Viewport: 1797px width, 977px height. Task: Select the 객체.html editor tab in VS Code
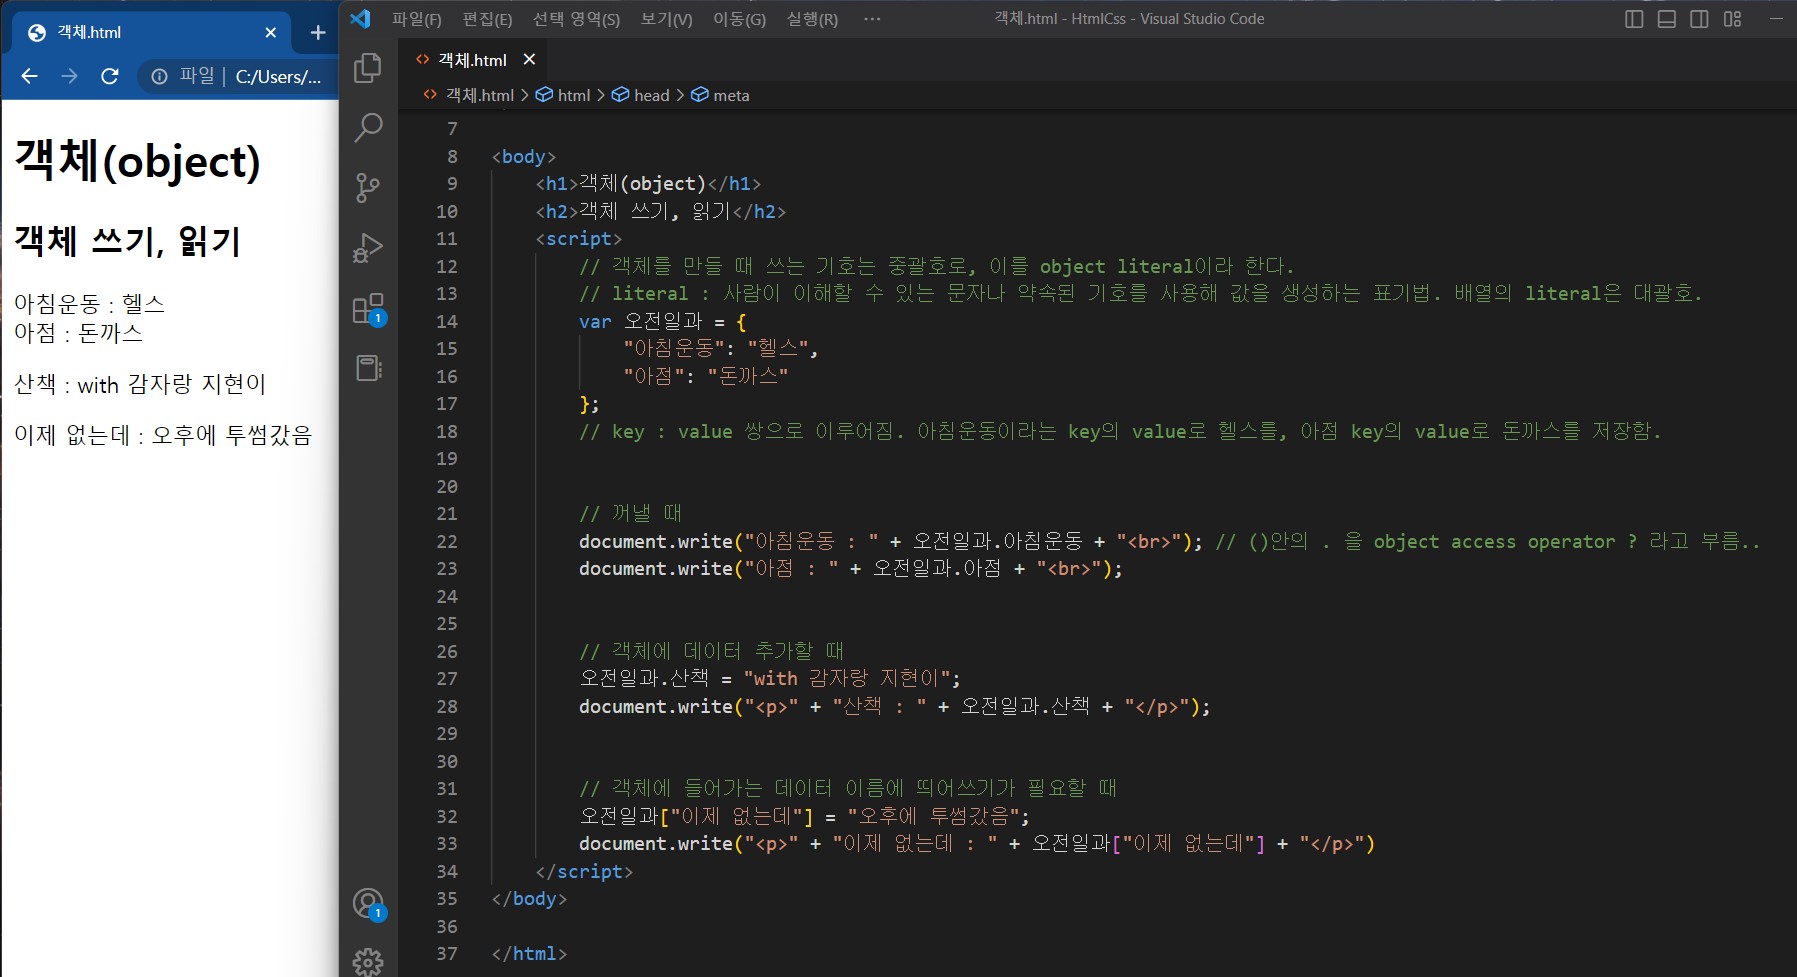point(472,60)
